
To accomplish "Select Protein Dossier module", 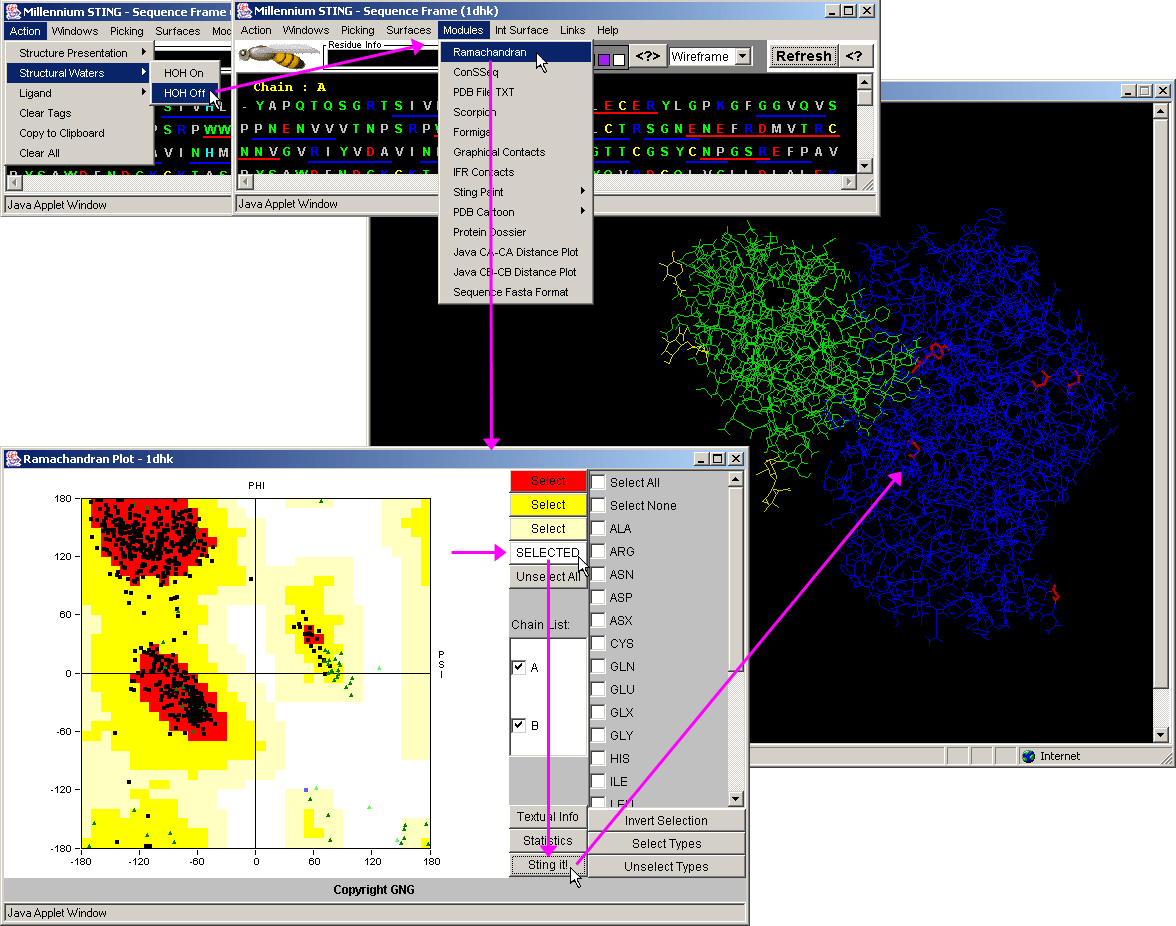I will (x=516, y=232).
